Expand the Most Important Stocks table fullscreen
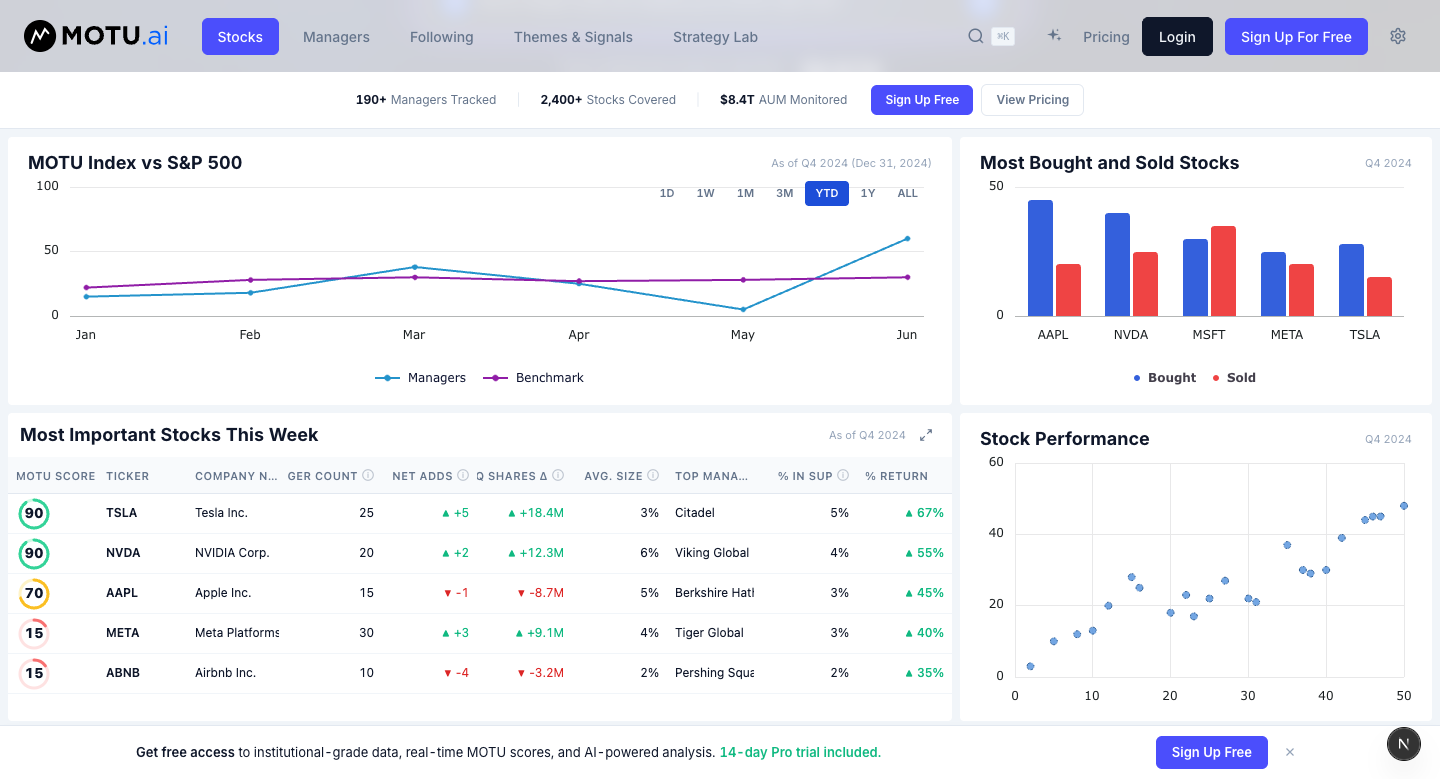 click(926, 435)
